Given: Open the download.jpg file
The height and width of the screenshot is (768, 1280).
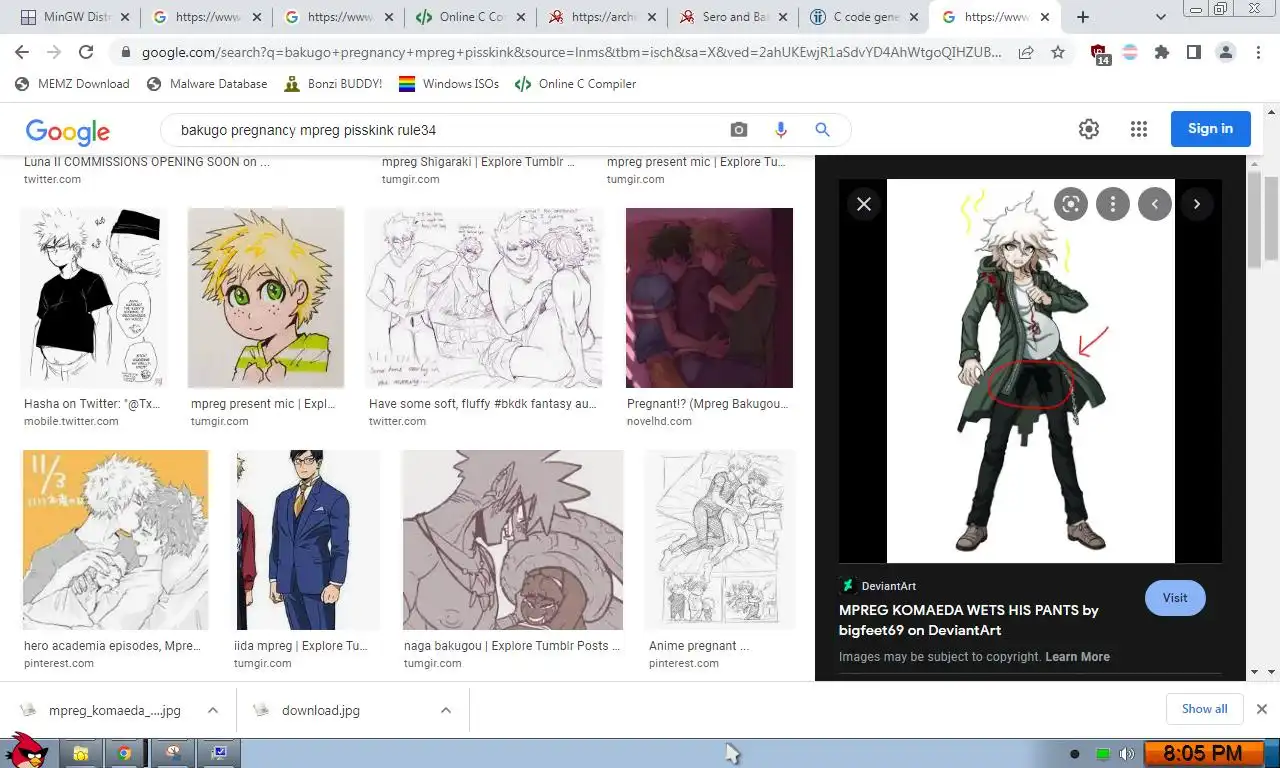Looking at the screenshot, I should (x=321, y=710).
